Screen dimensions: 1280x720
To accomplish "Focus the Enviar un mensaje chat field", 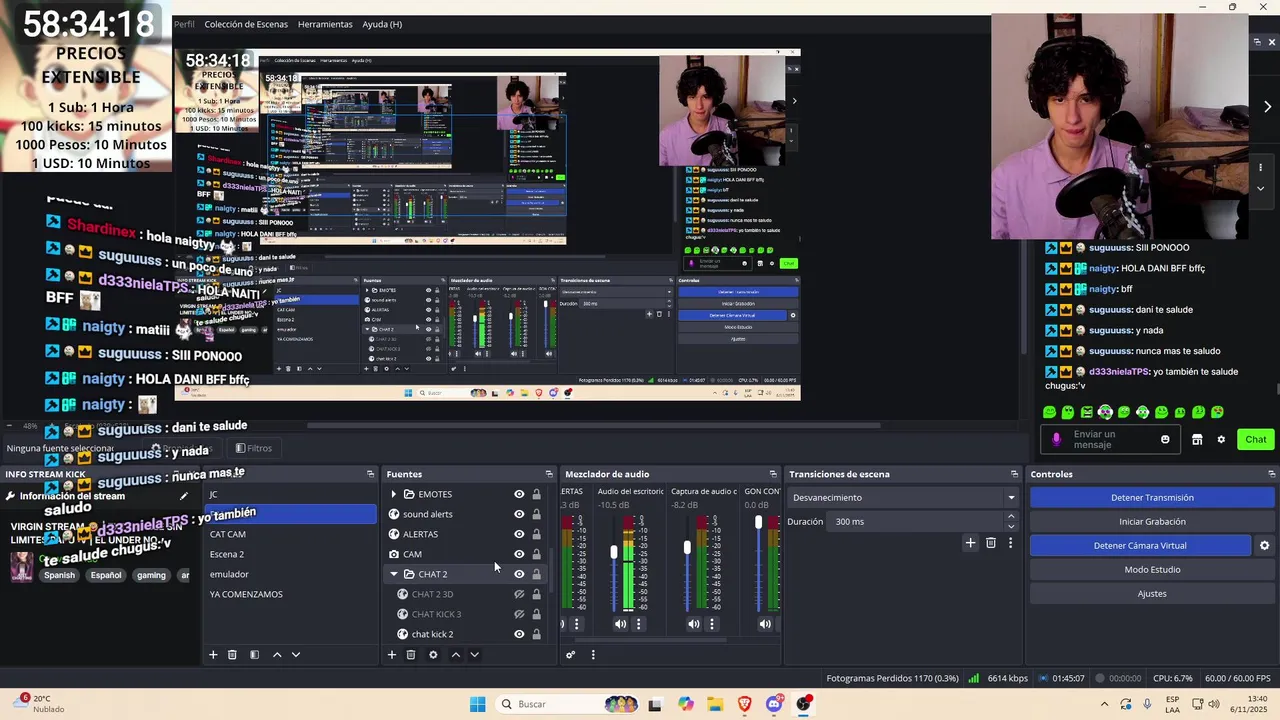I will 1108,439.
